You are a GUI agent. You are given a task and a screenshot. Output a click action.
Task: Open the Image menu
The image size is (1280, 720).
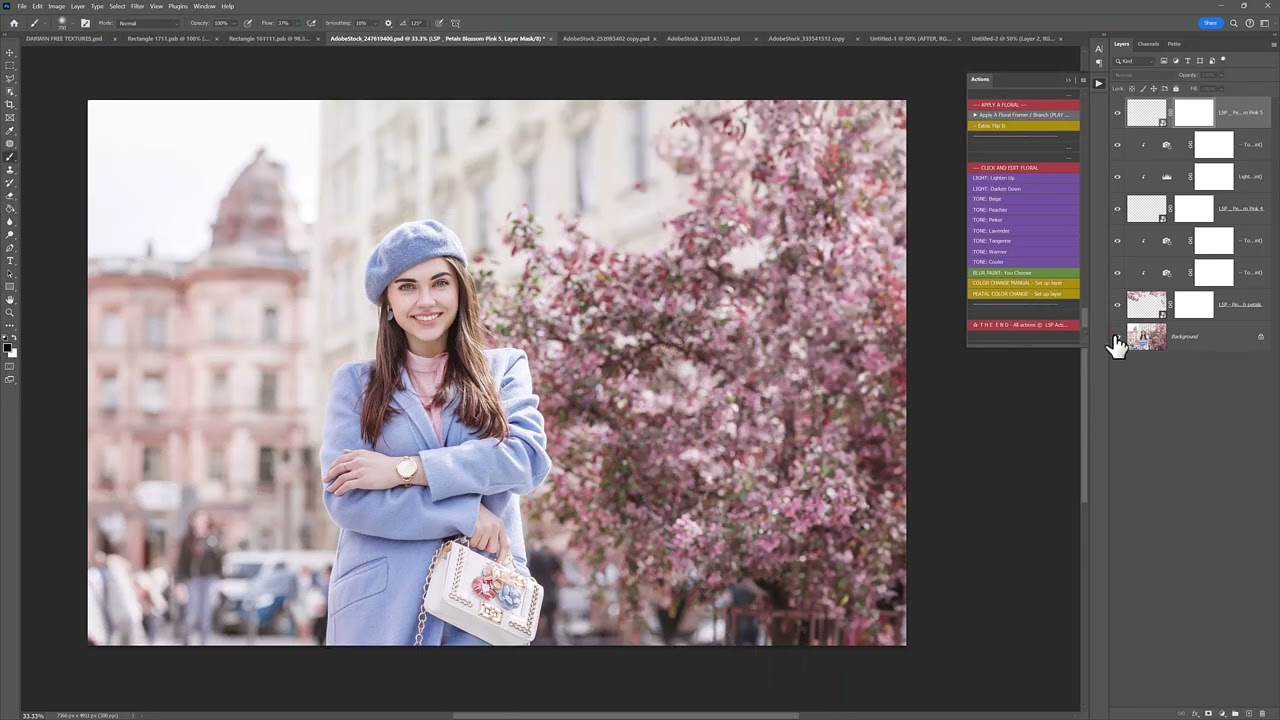click(57, 6)
